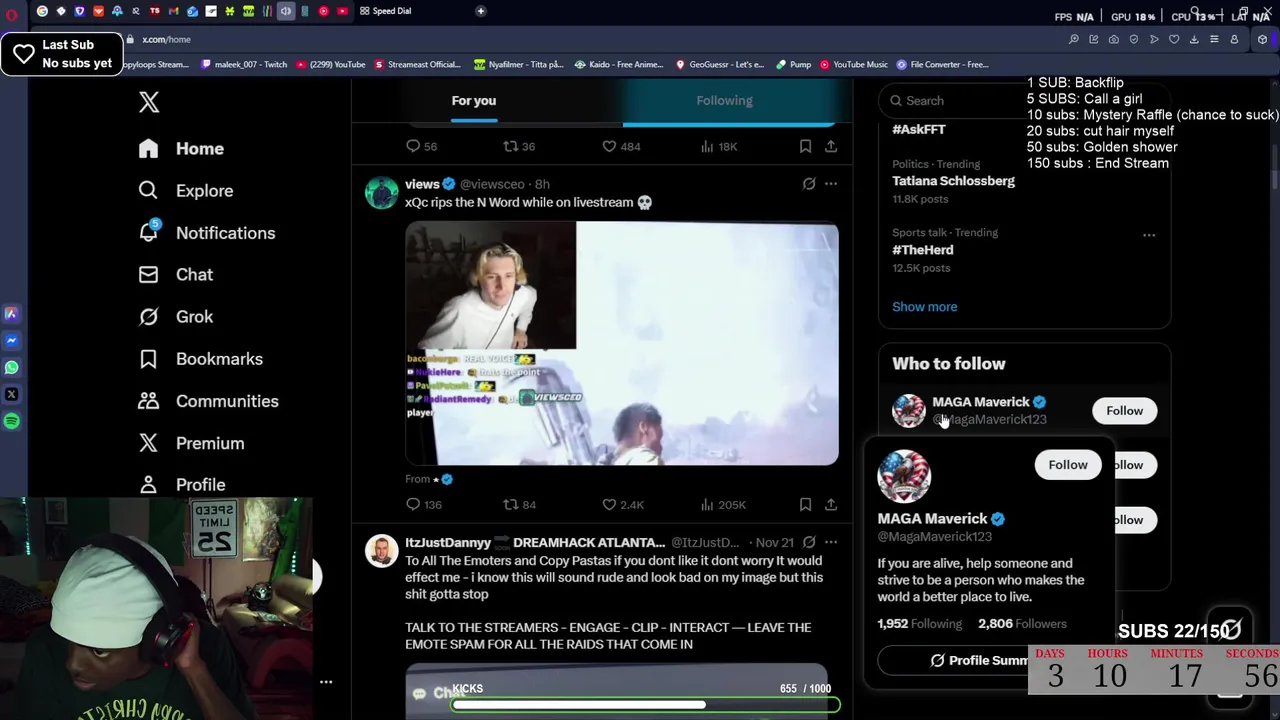Open Messenger in Opera sidebar
This screenshot has width=1280, height=720.
click(x=12, y=340)
